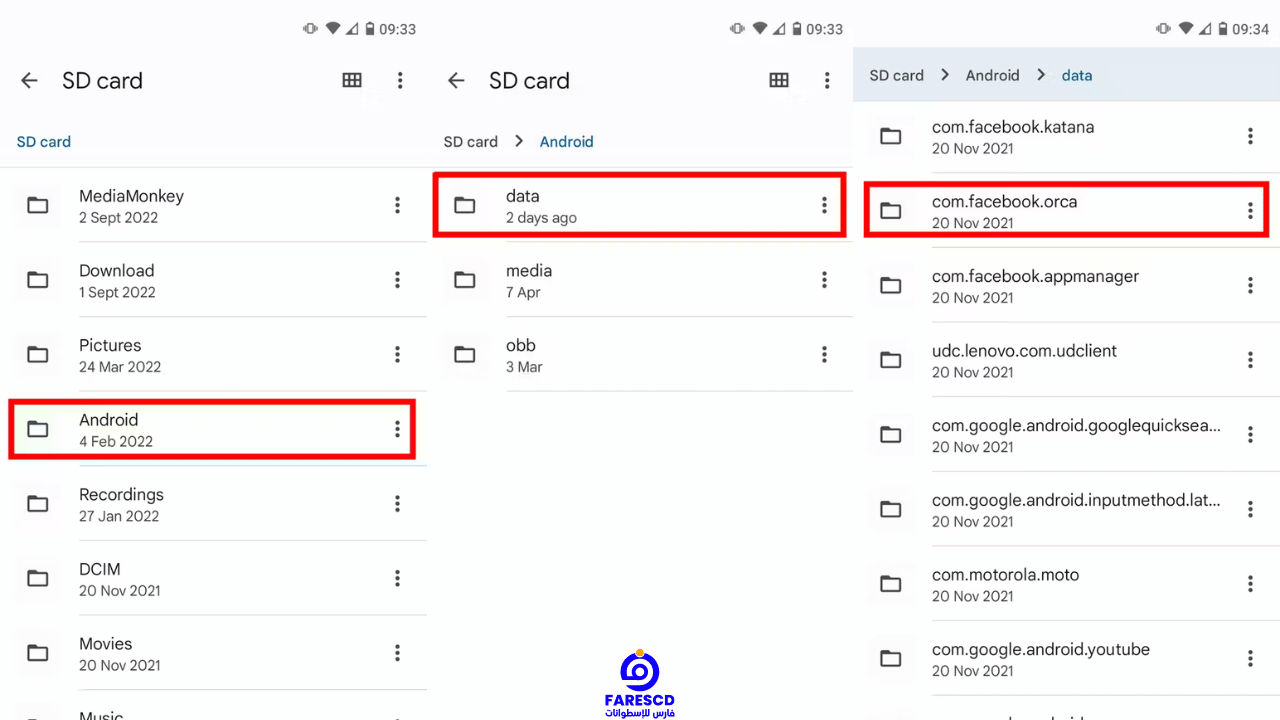Go back using the arrow in left SD card panel
The height and width of the screenshot is (720, 1280).
tap(29, 81)
